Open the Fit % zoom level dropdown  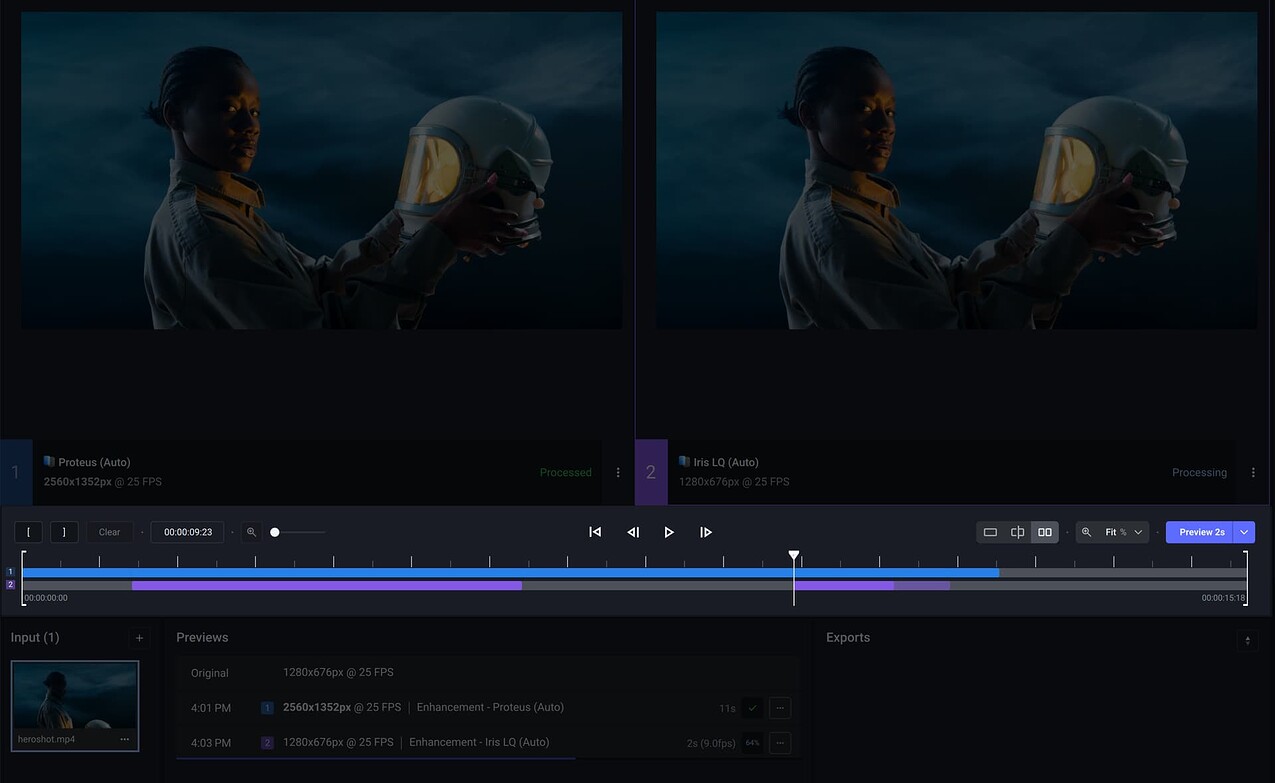tap(1112, 532)
